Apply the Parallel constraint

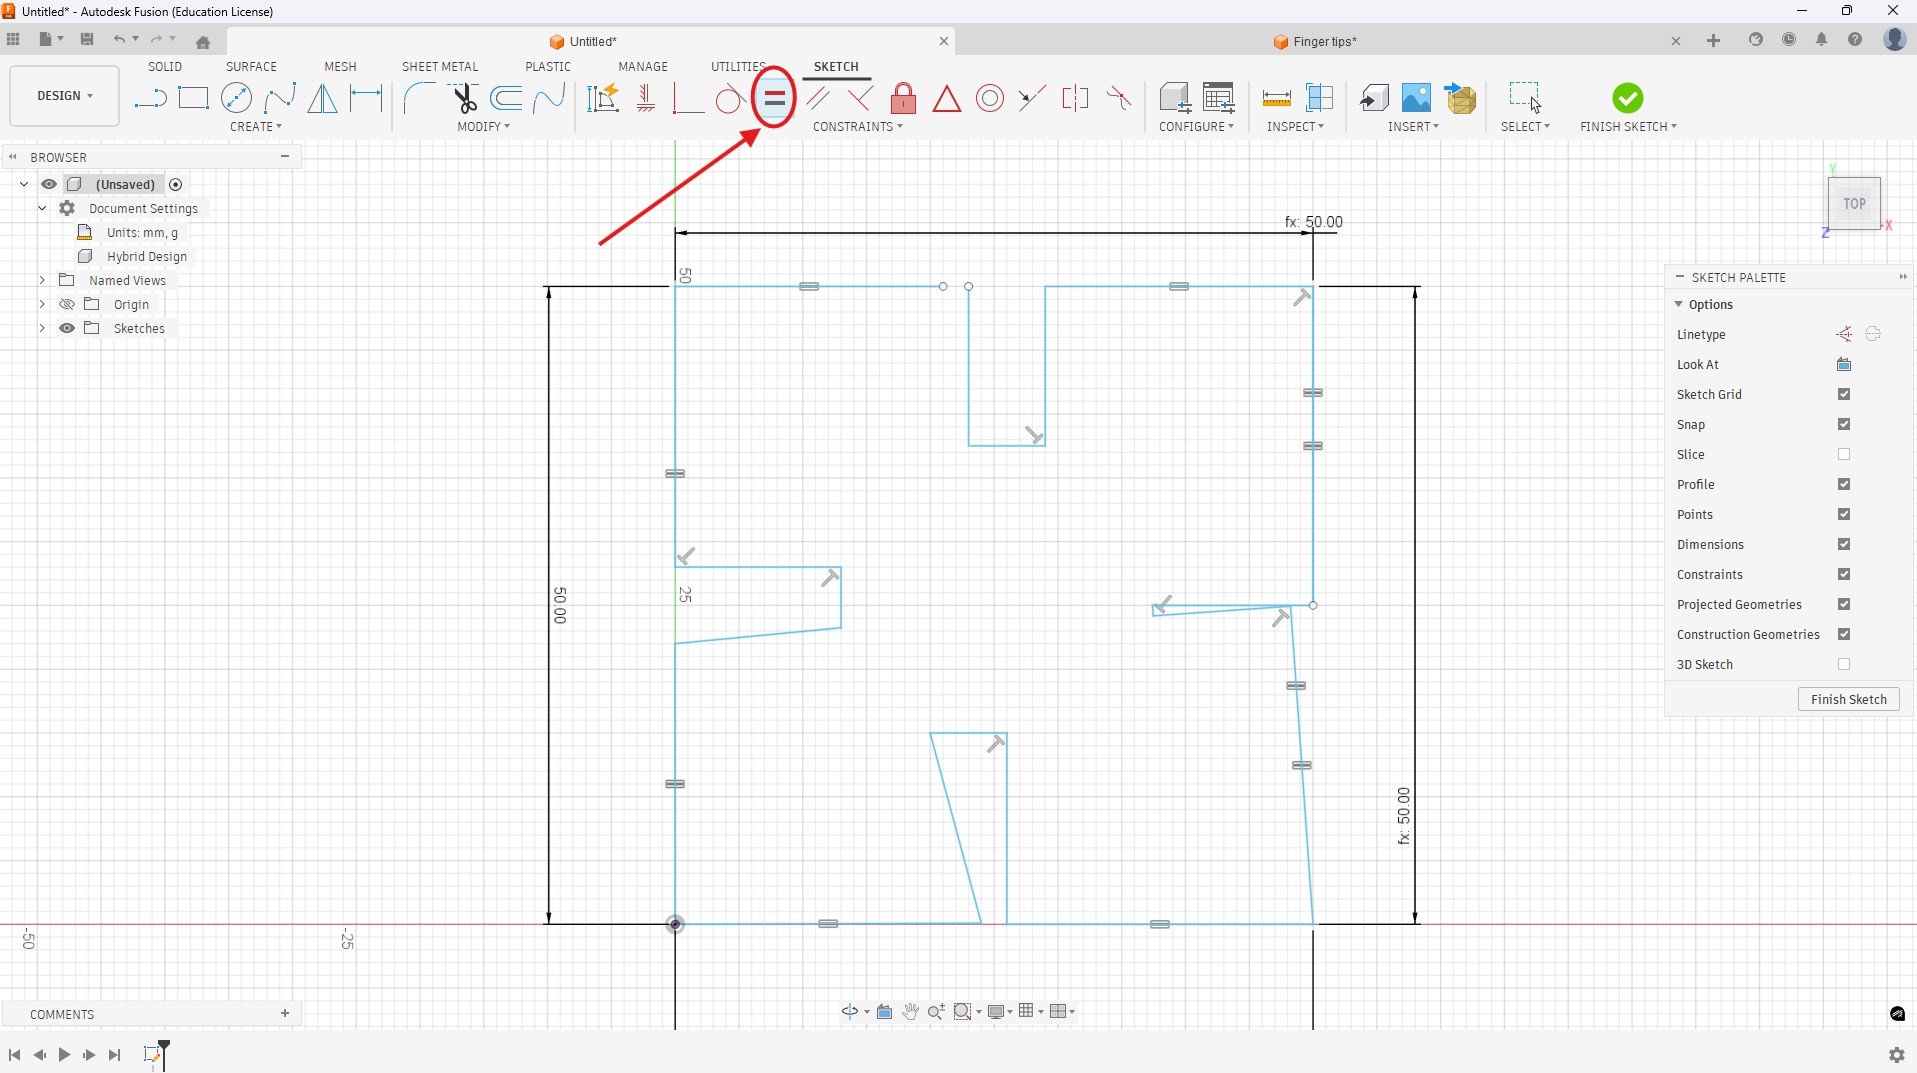coord(818,98)
